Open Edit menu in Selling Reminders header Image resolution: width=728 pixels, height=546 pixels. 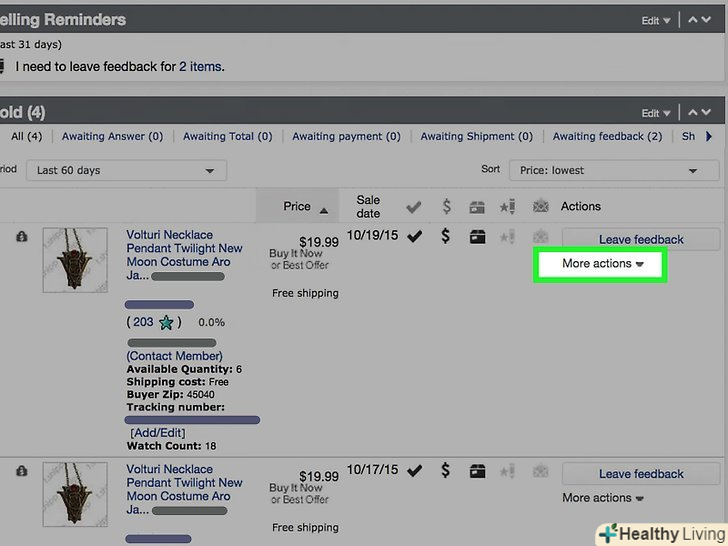click(656, 20)
